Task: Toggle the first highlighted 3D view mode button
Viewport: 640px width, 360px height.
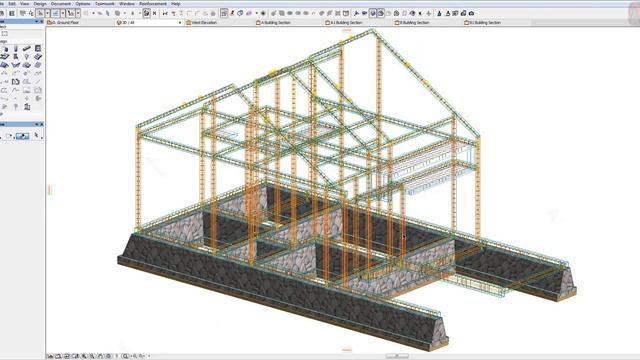Action: click(x=373, y=13)
